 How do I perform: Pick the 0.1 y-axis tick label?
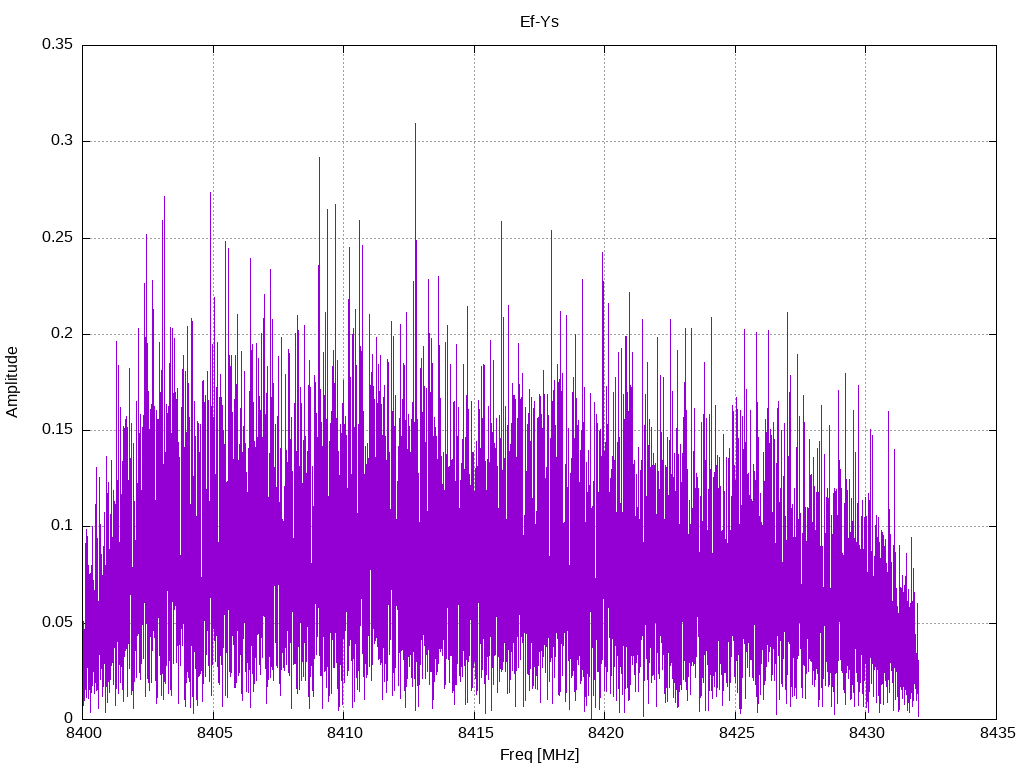61,526
